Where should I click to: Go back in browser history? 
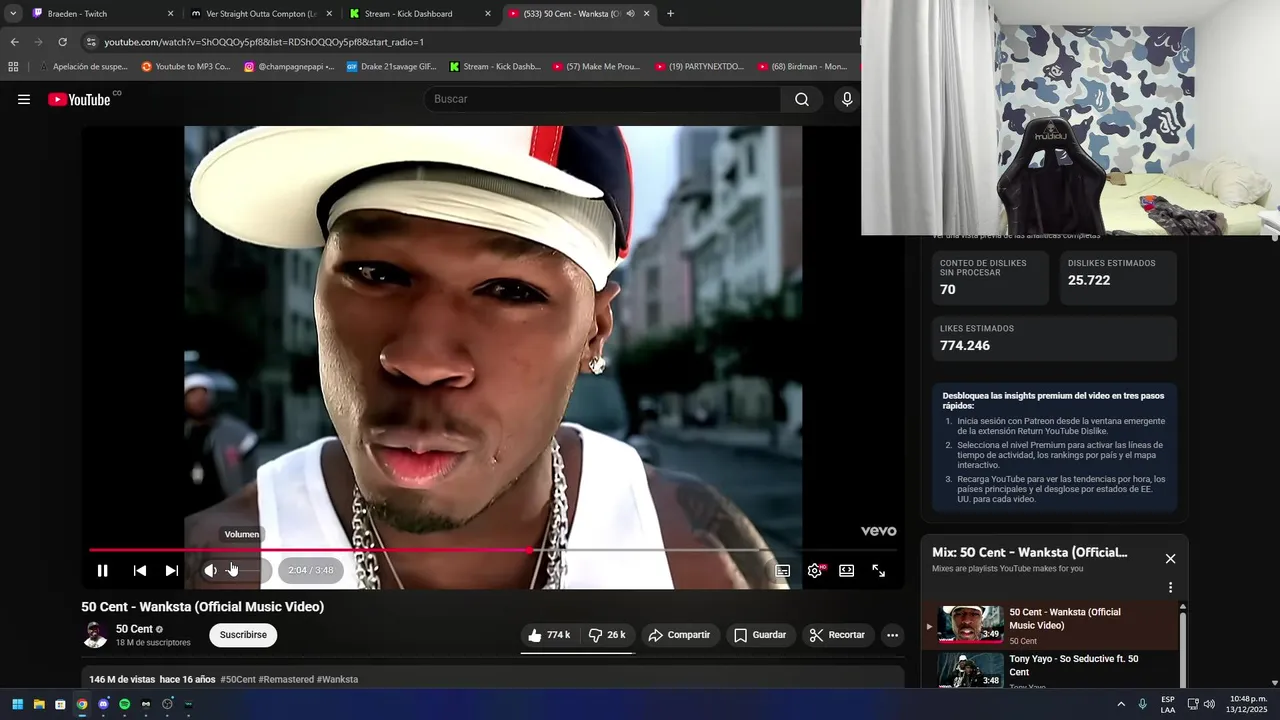pyautogui.click(x=14, y=42)
